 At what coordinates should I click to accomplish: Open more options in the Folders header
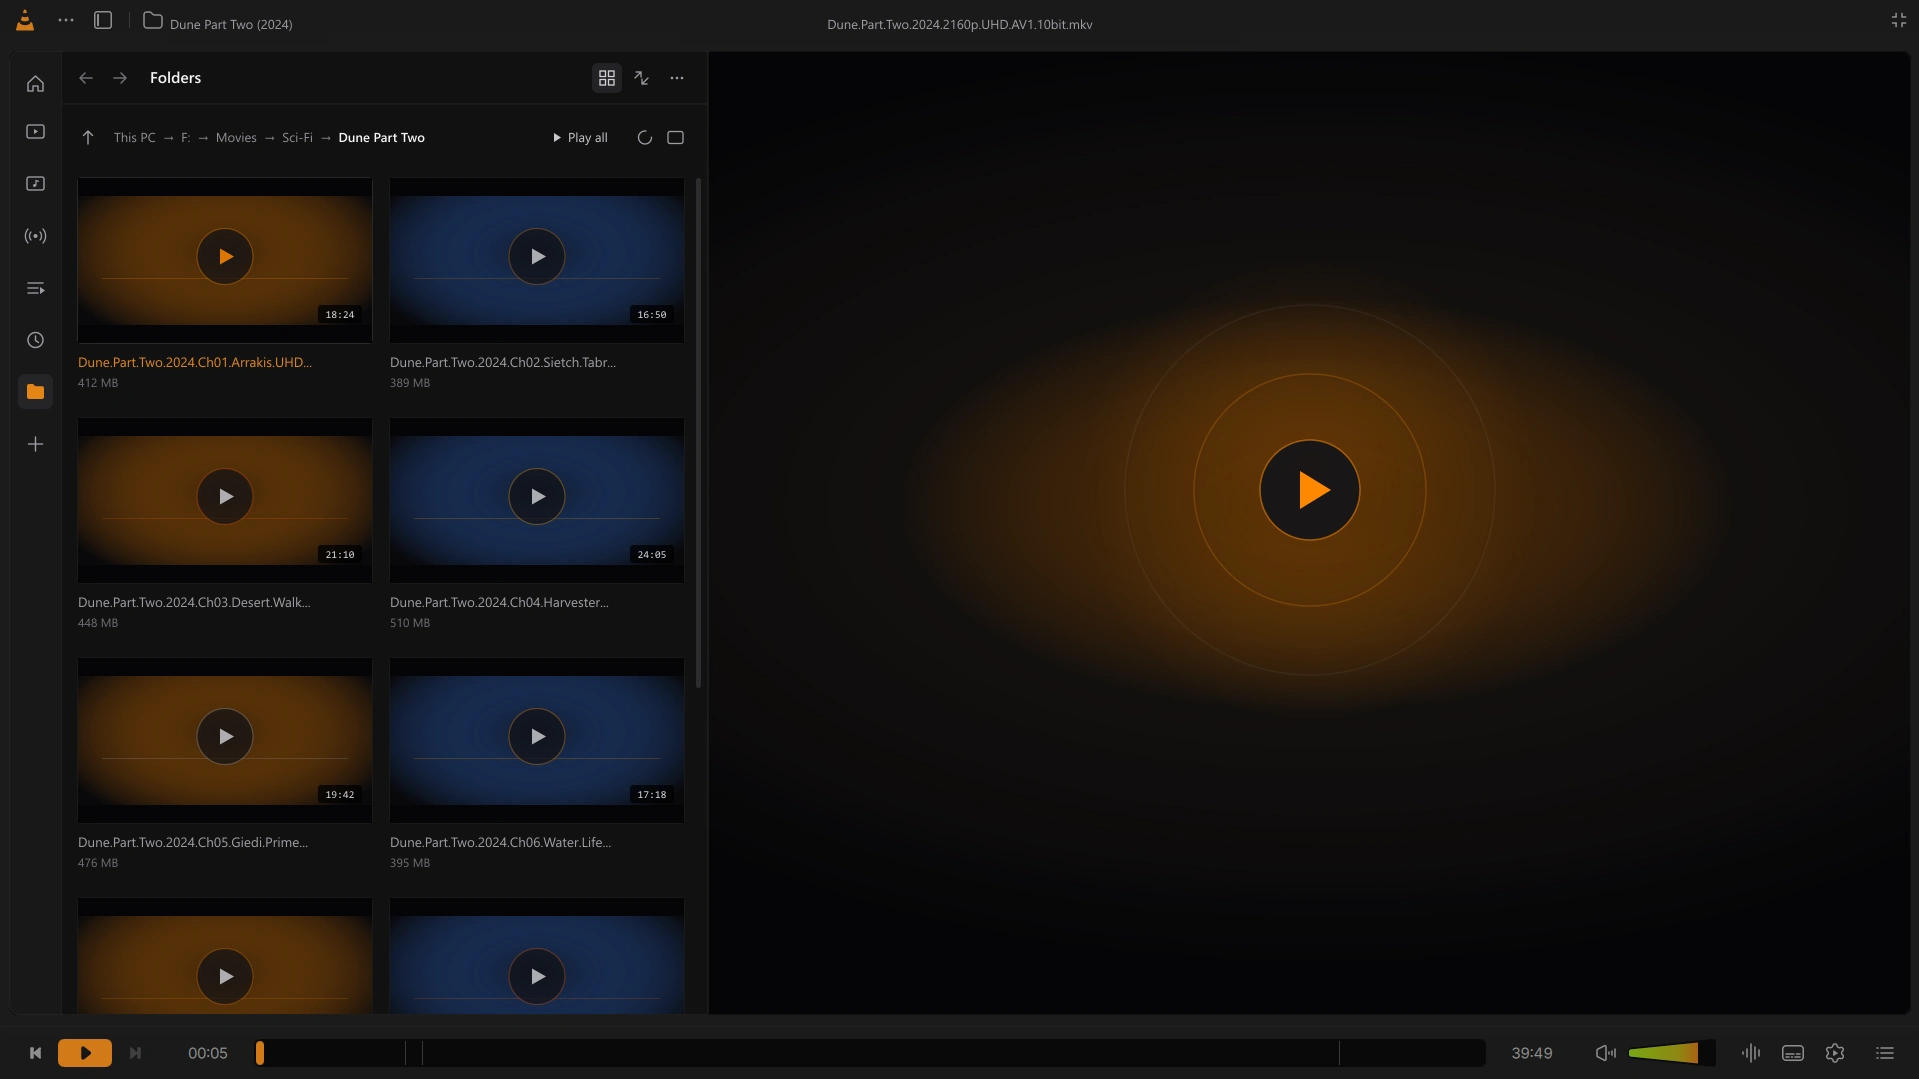click(x=677, y=78)
